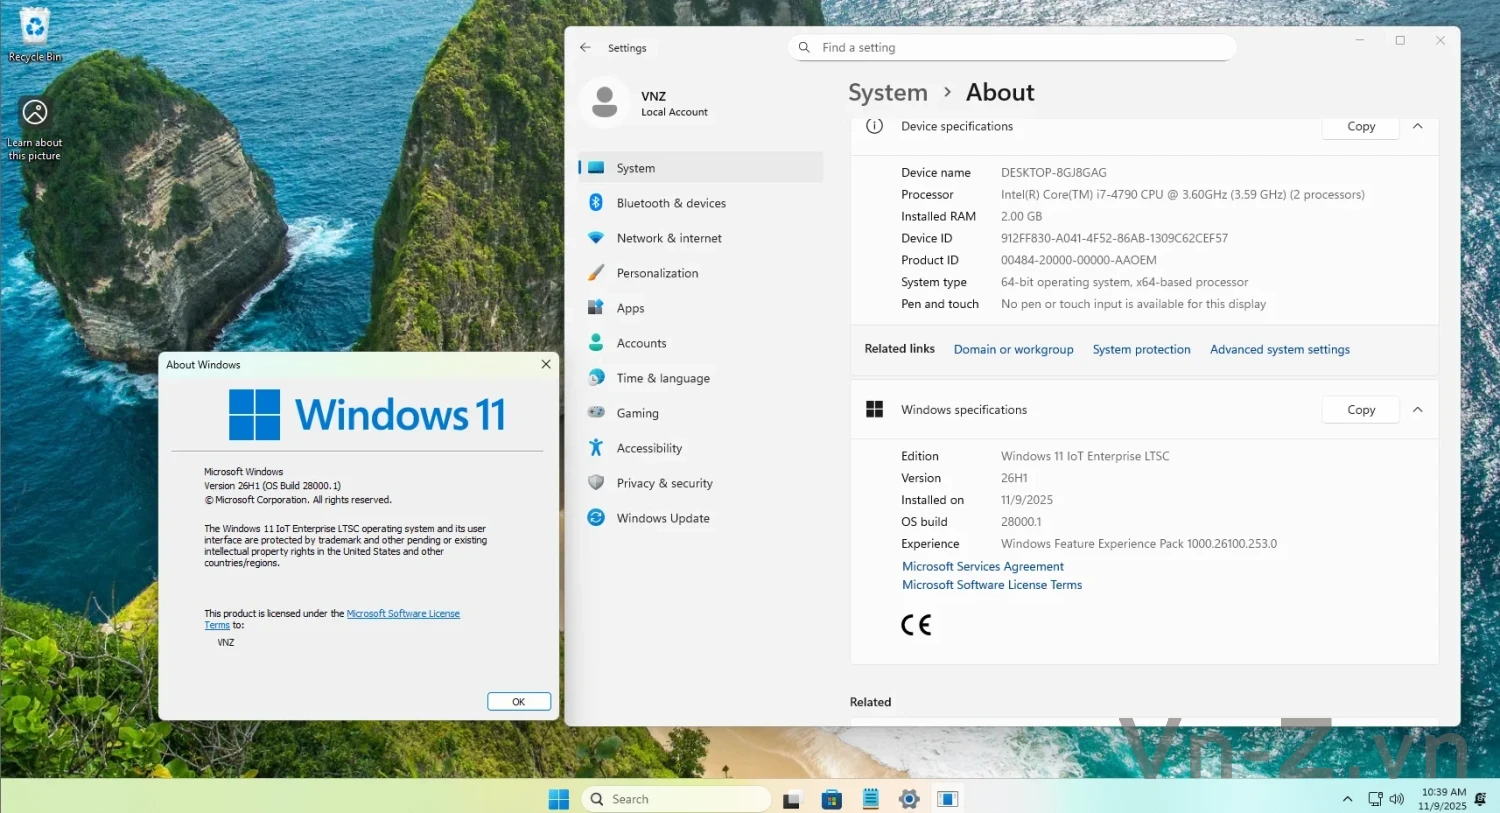1500x813 pixels.
Task: Open Microsoft Services Agreement link
Action: click(x=982, y=566)
